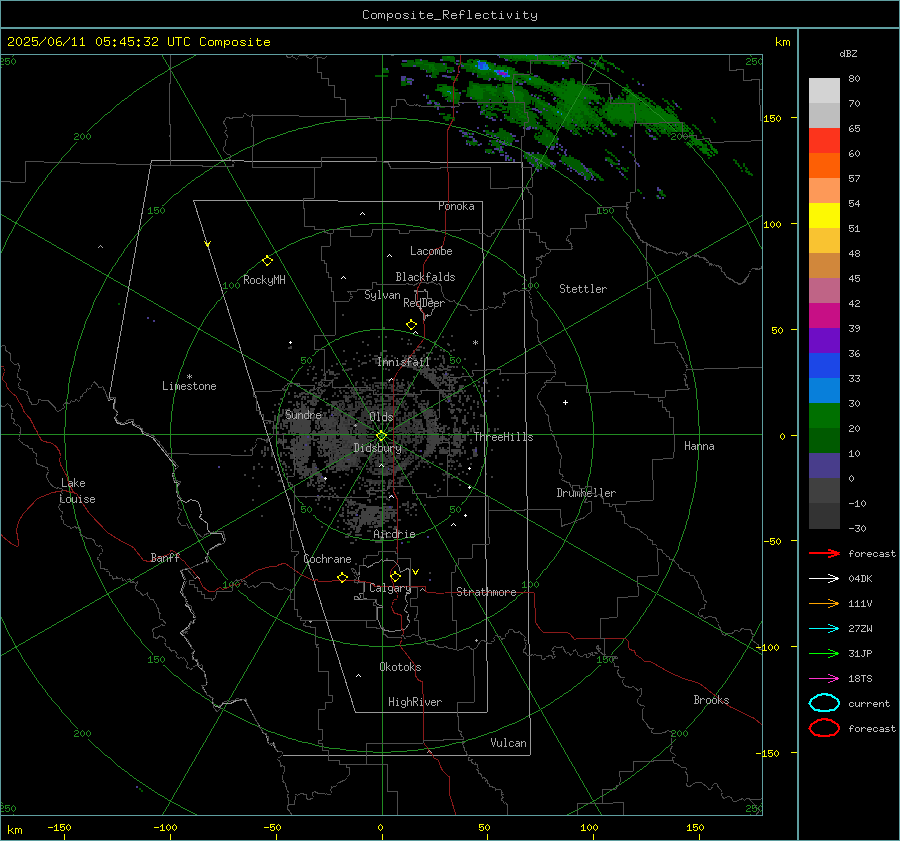This screenshot has width=900, height=841.
Task: Click the 0 tick on bottom axis
Action: pos(380,827)
